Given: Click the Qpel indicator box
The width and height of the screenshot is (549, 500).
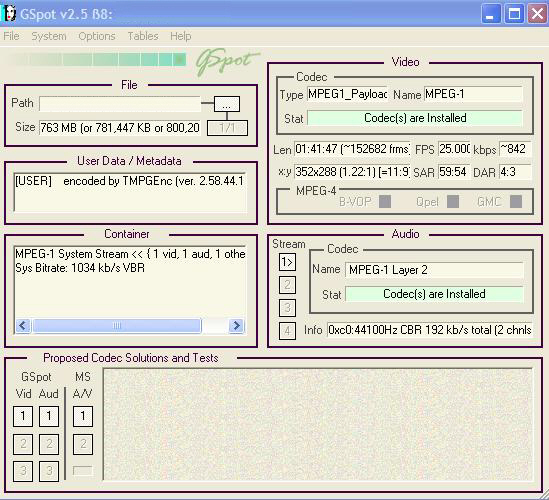Looking at the screenshot, I should click(453, 202).
